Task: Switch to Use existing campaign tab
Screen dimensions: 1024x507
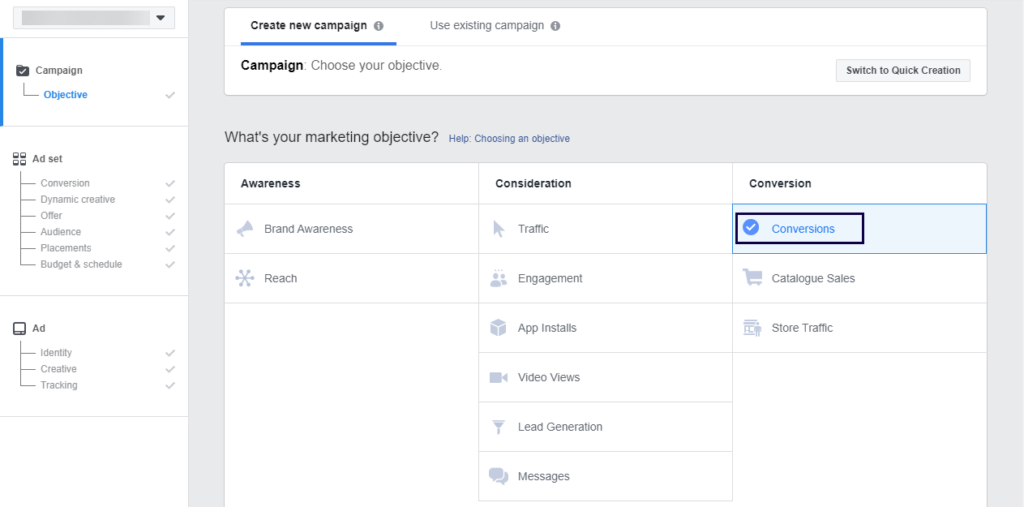Action: tap(487, 26)
